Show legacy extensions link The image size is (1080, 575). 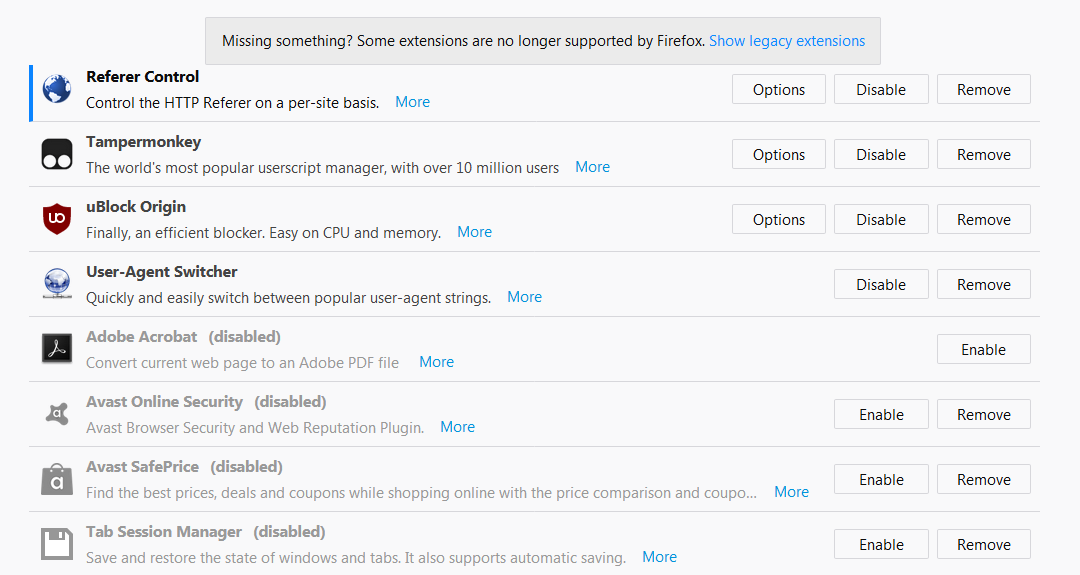click(x=787, y=41)
